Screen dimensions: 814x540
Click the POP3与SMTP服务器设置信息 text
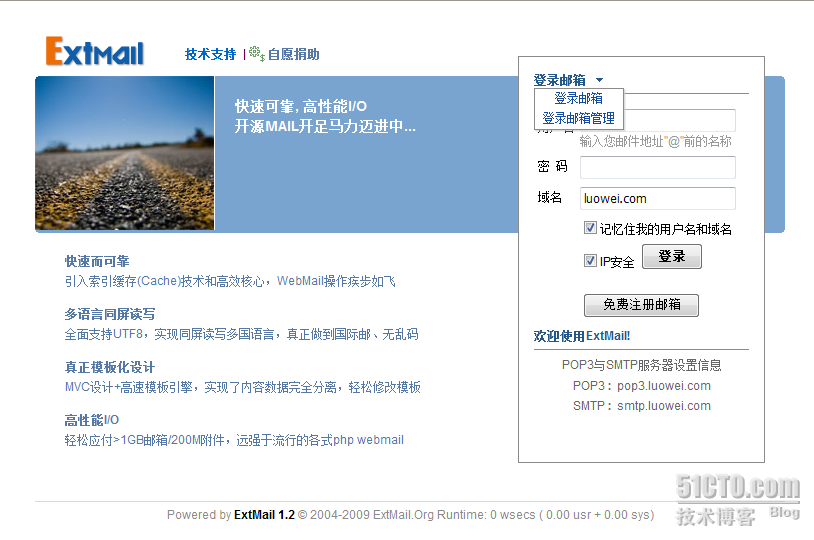click(642, 365)
